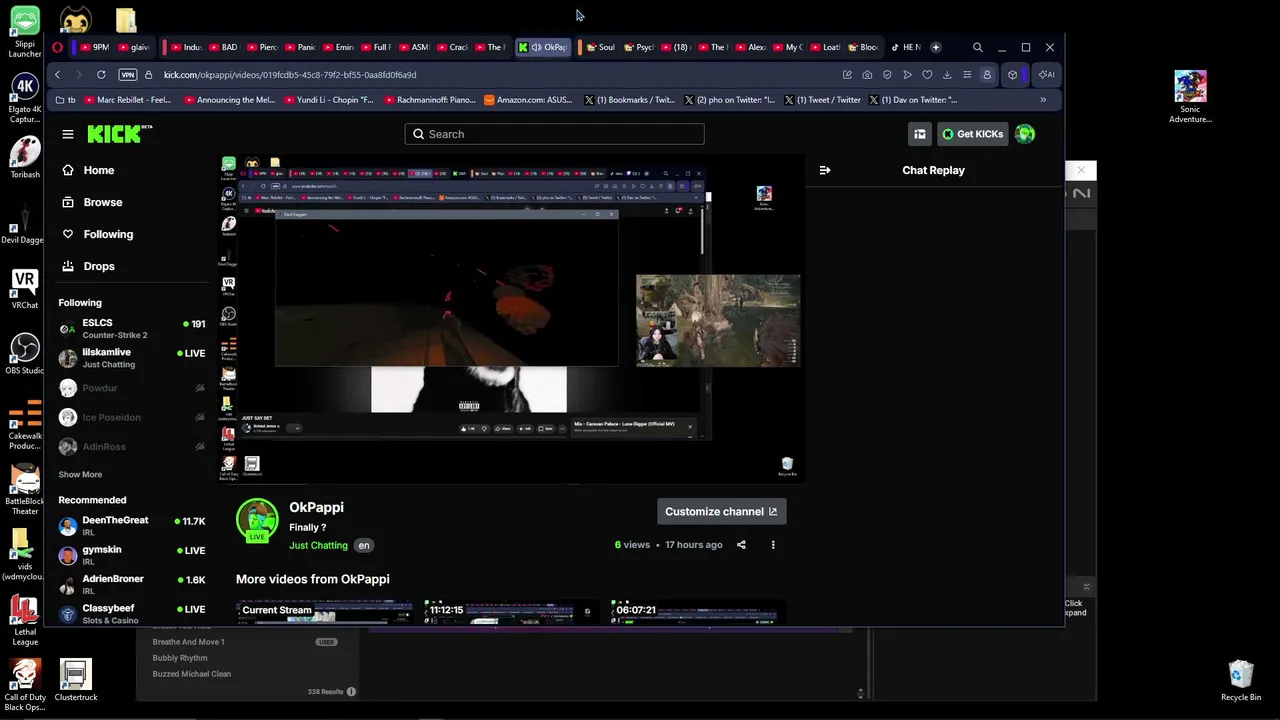Open the 11:12:15 video thumbnail
Image resolution: width=1280 pixels, height=720 pixels.
coord(511,612)
